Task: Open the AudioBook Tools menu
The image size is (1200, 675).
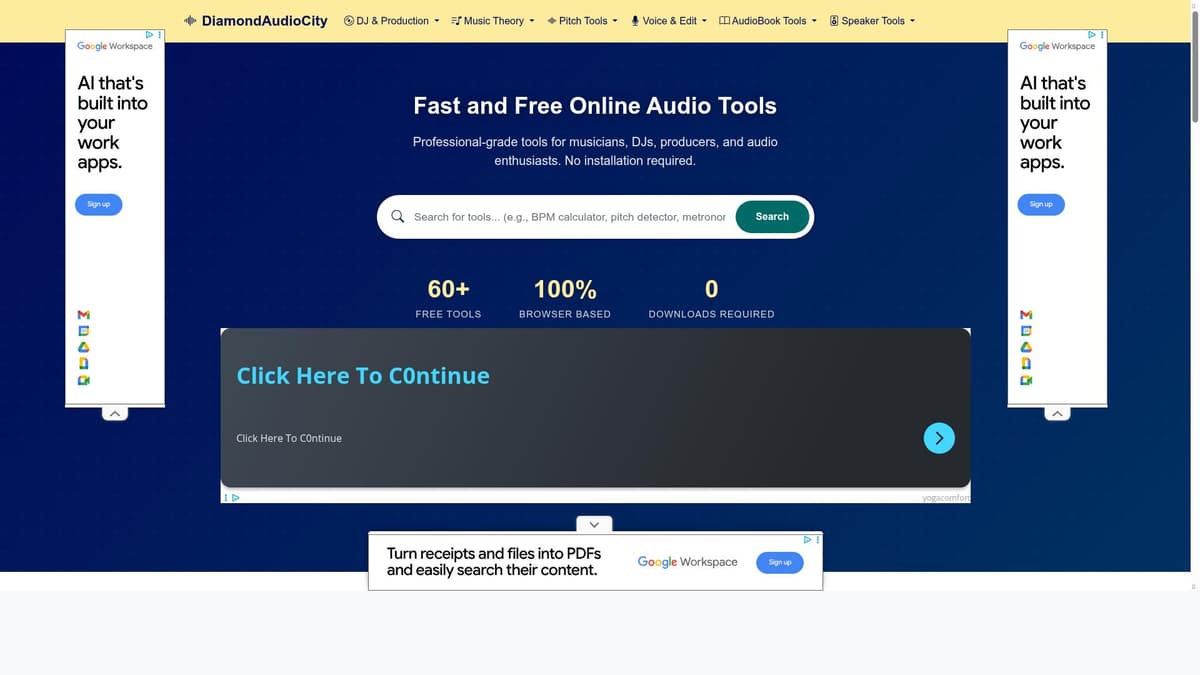Action: point(768,20)
